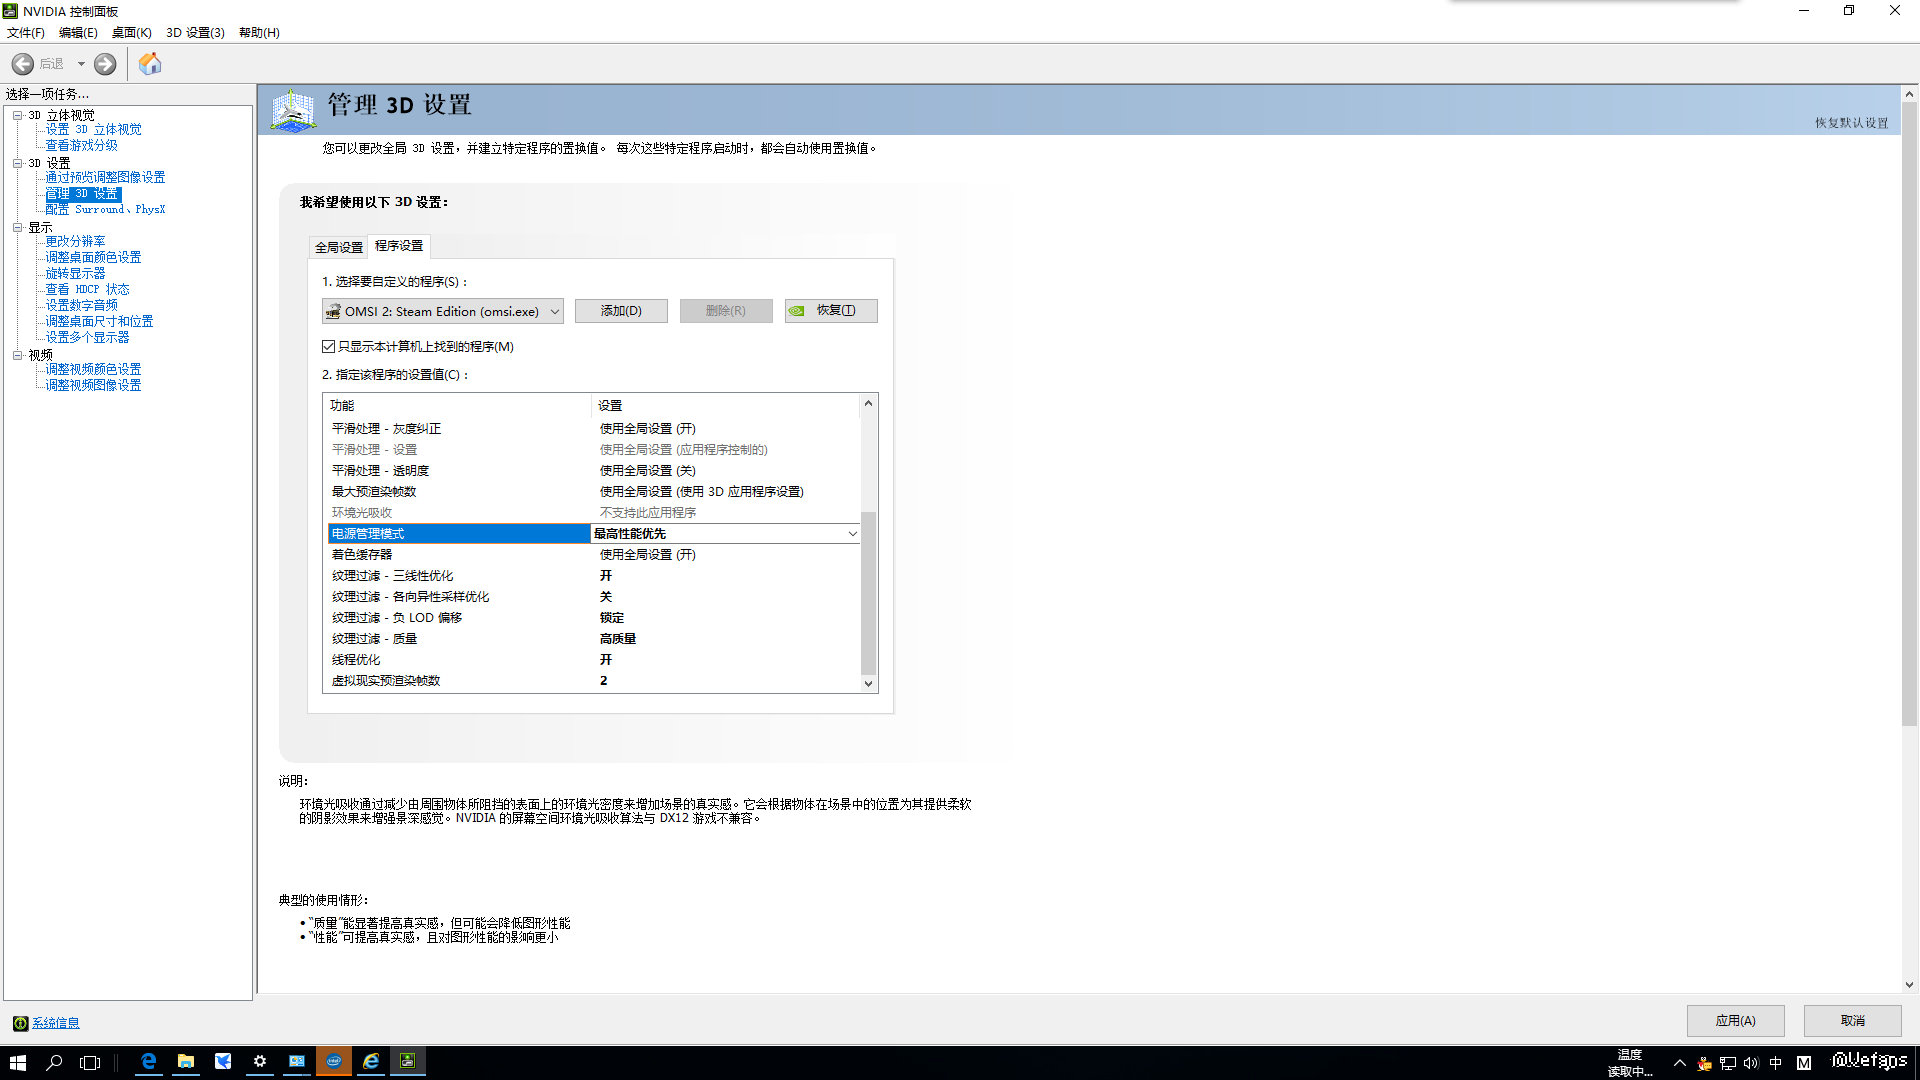This screenshot has height=1080, width=1920.
Task: Click the Home icon in toolbar
Action: coord(150,64)
